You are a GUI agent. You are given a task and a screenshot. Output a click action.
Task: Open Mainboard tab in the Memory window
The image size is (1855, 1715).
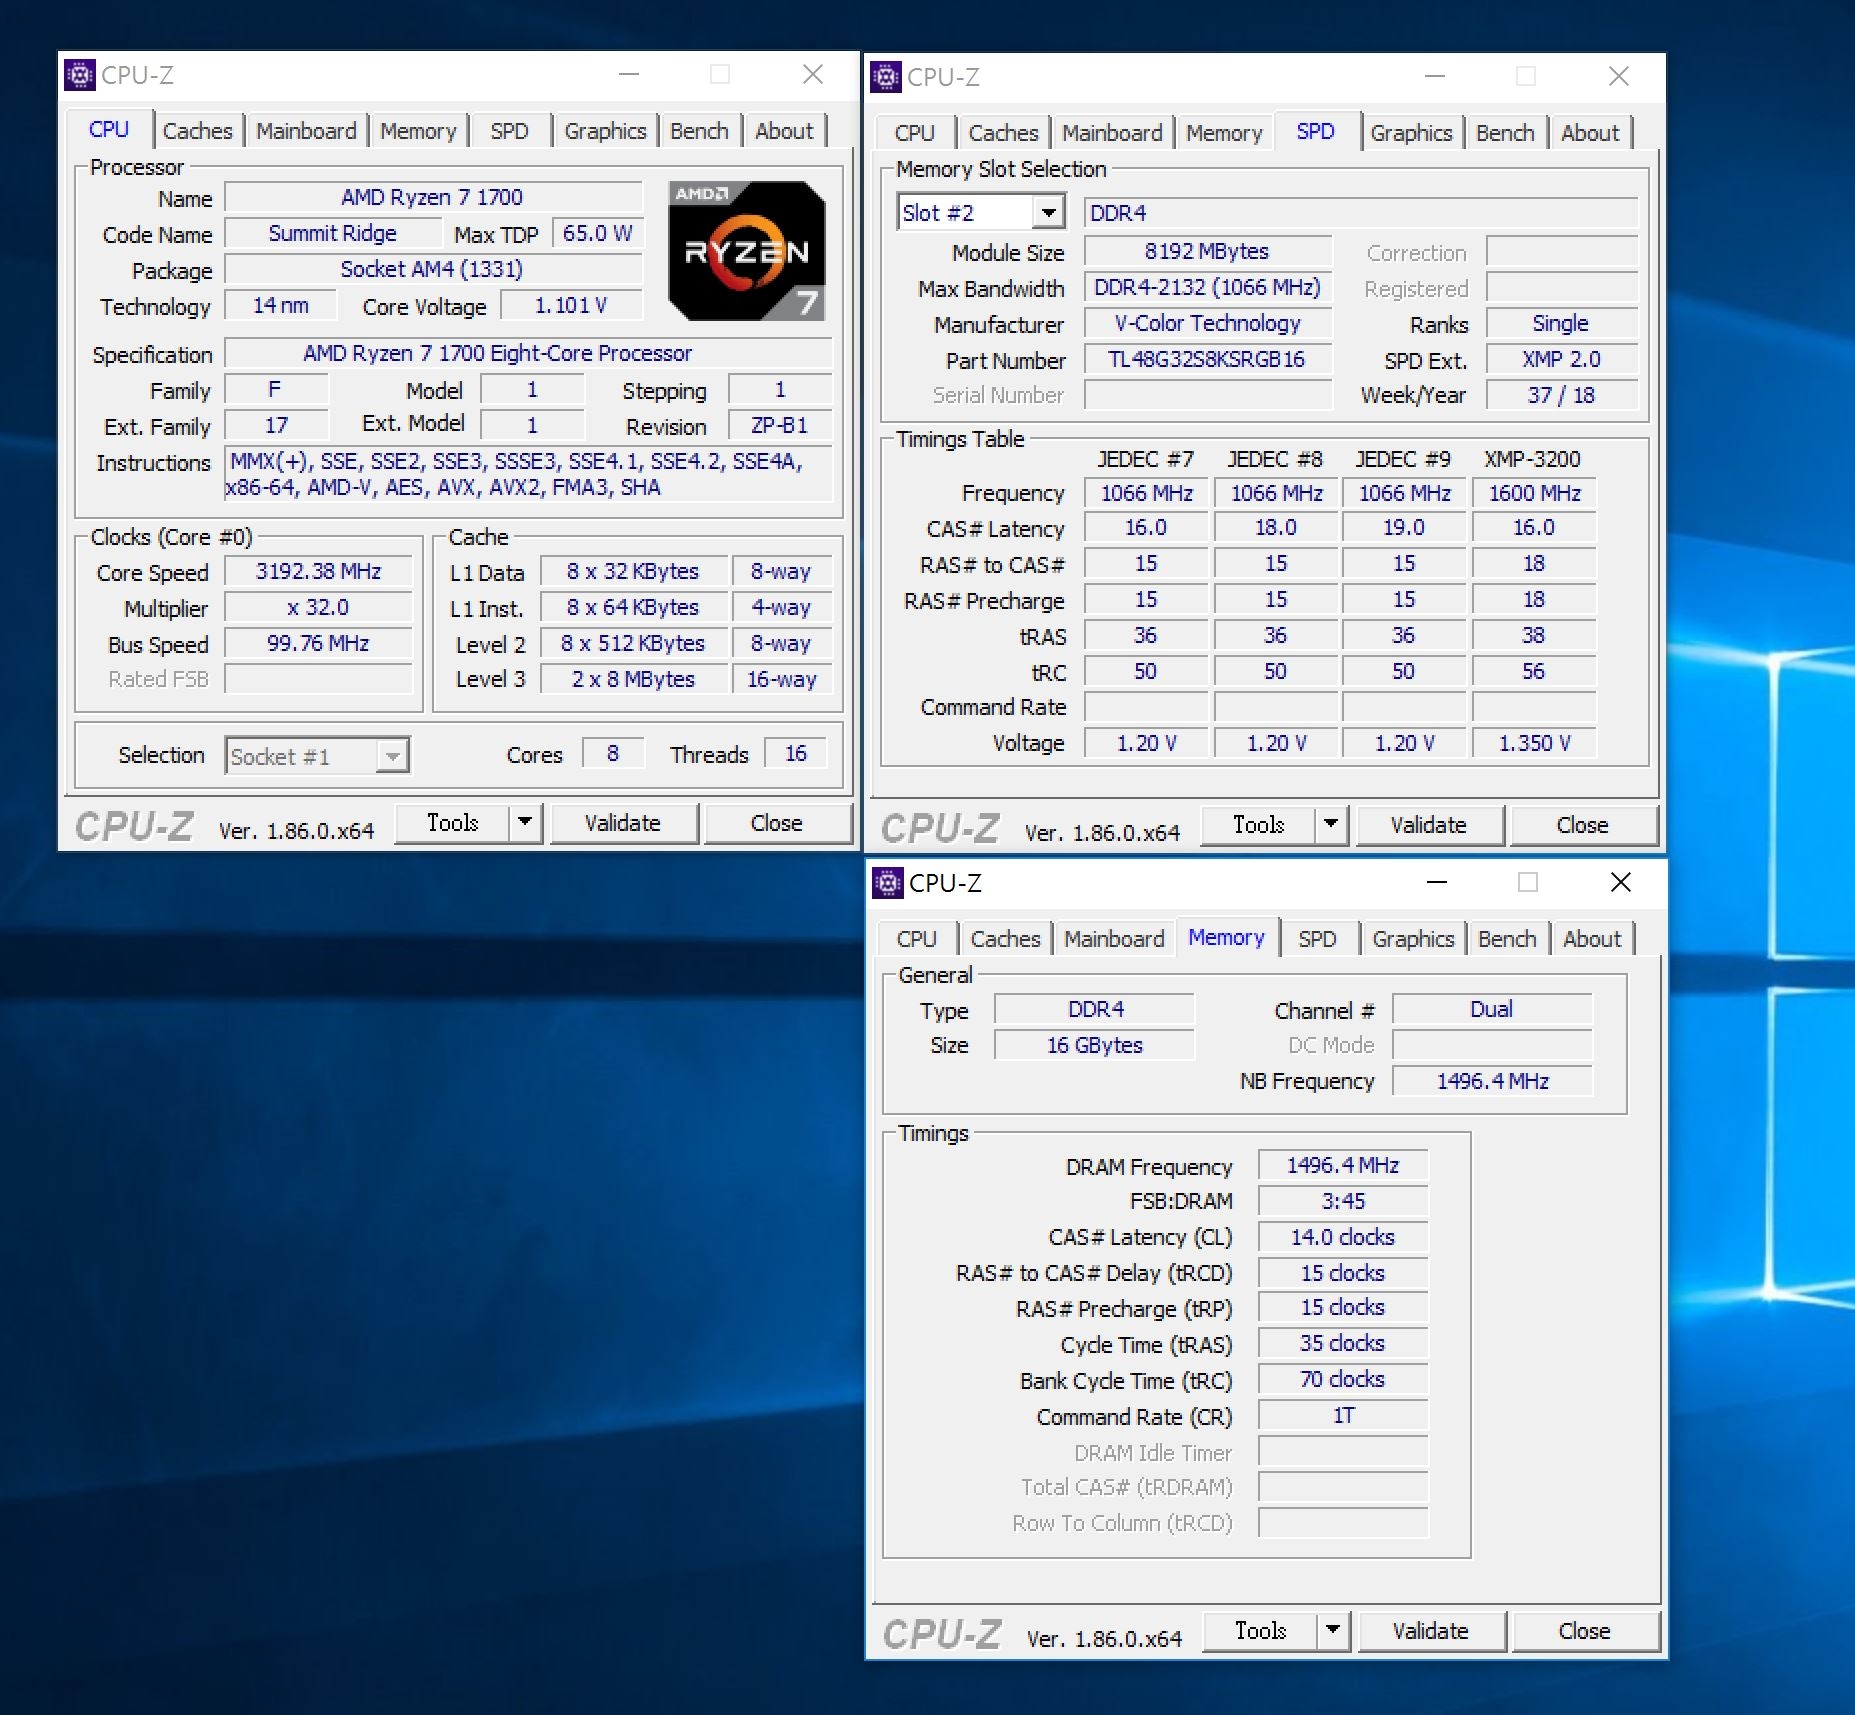(x=1114, y=939)
